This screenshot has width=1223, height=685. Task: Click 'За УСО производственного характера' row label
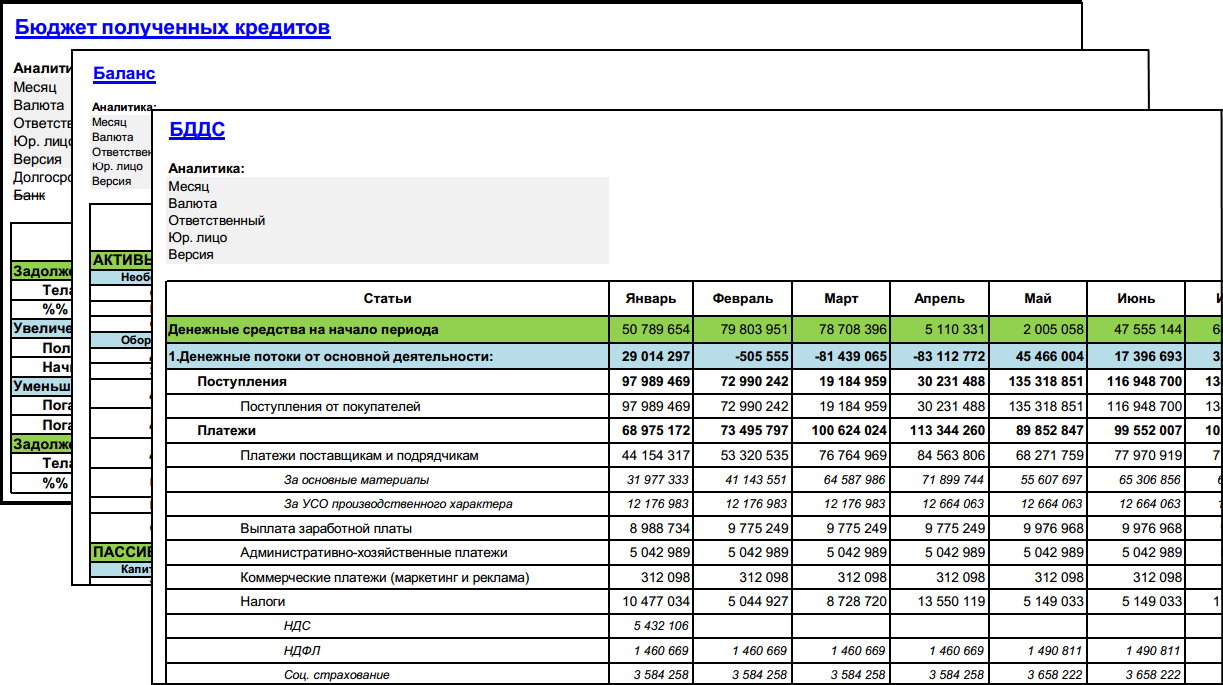pyautogui.click(x=398, y=504)
